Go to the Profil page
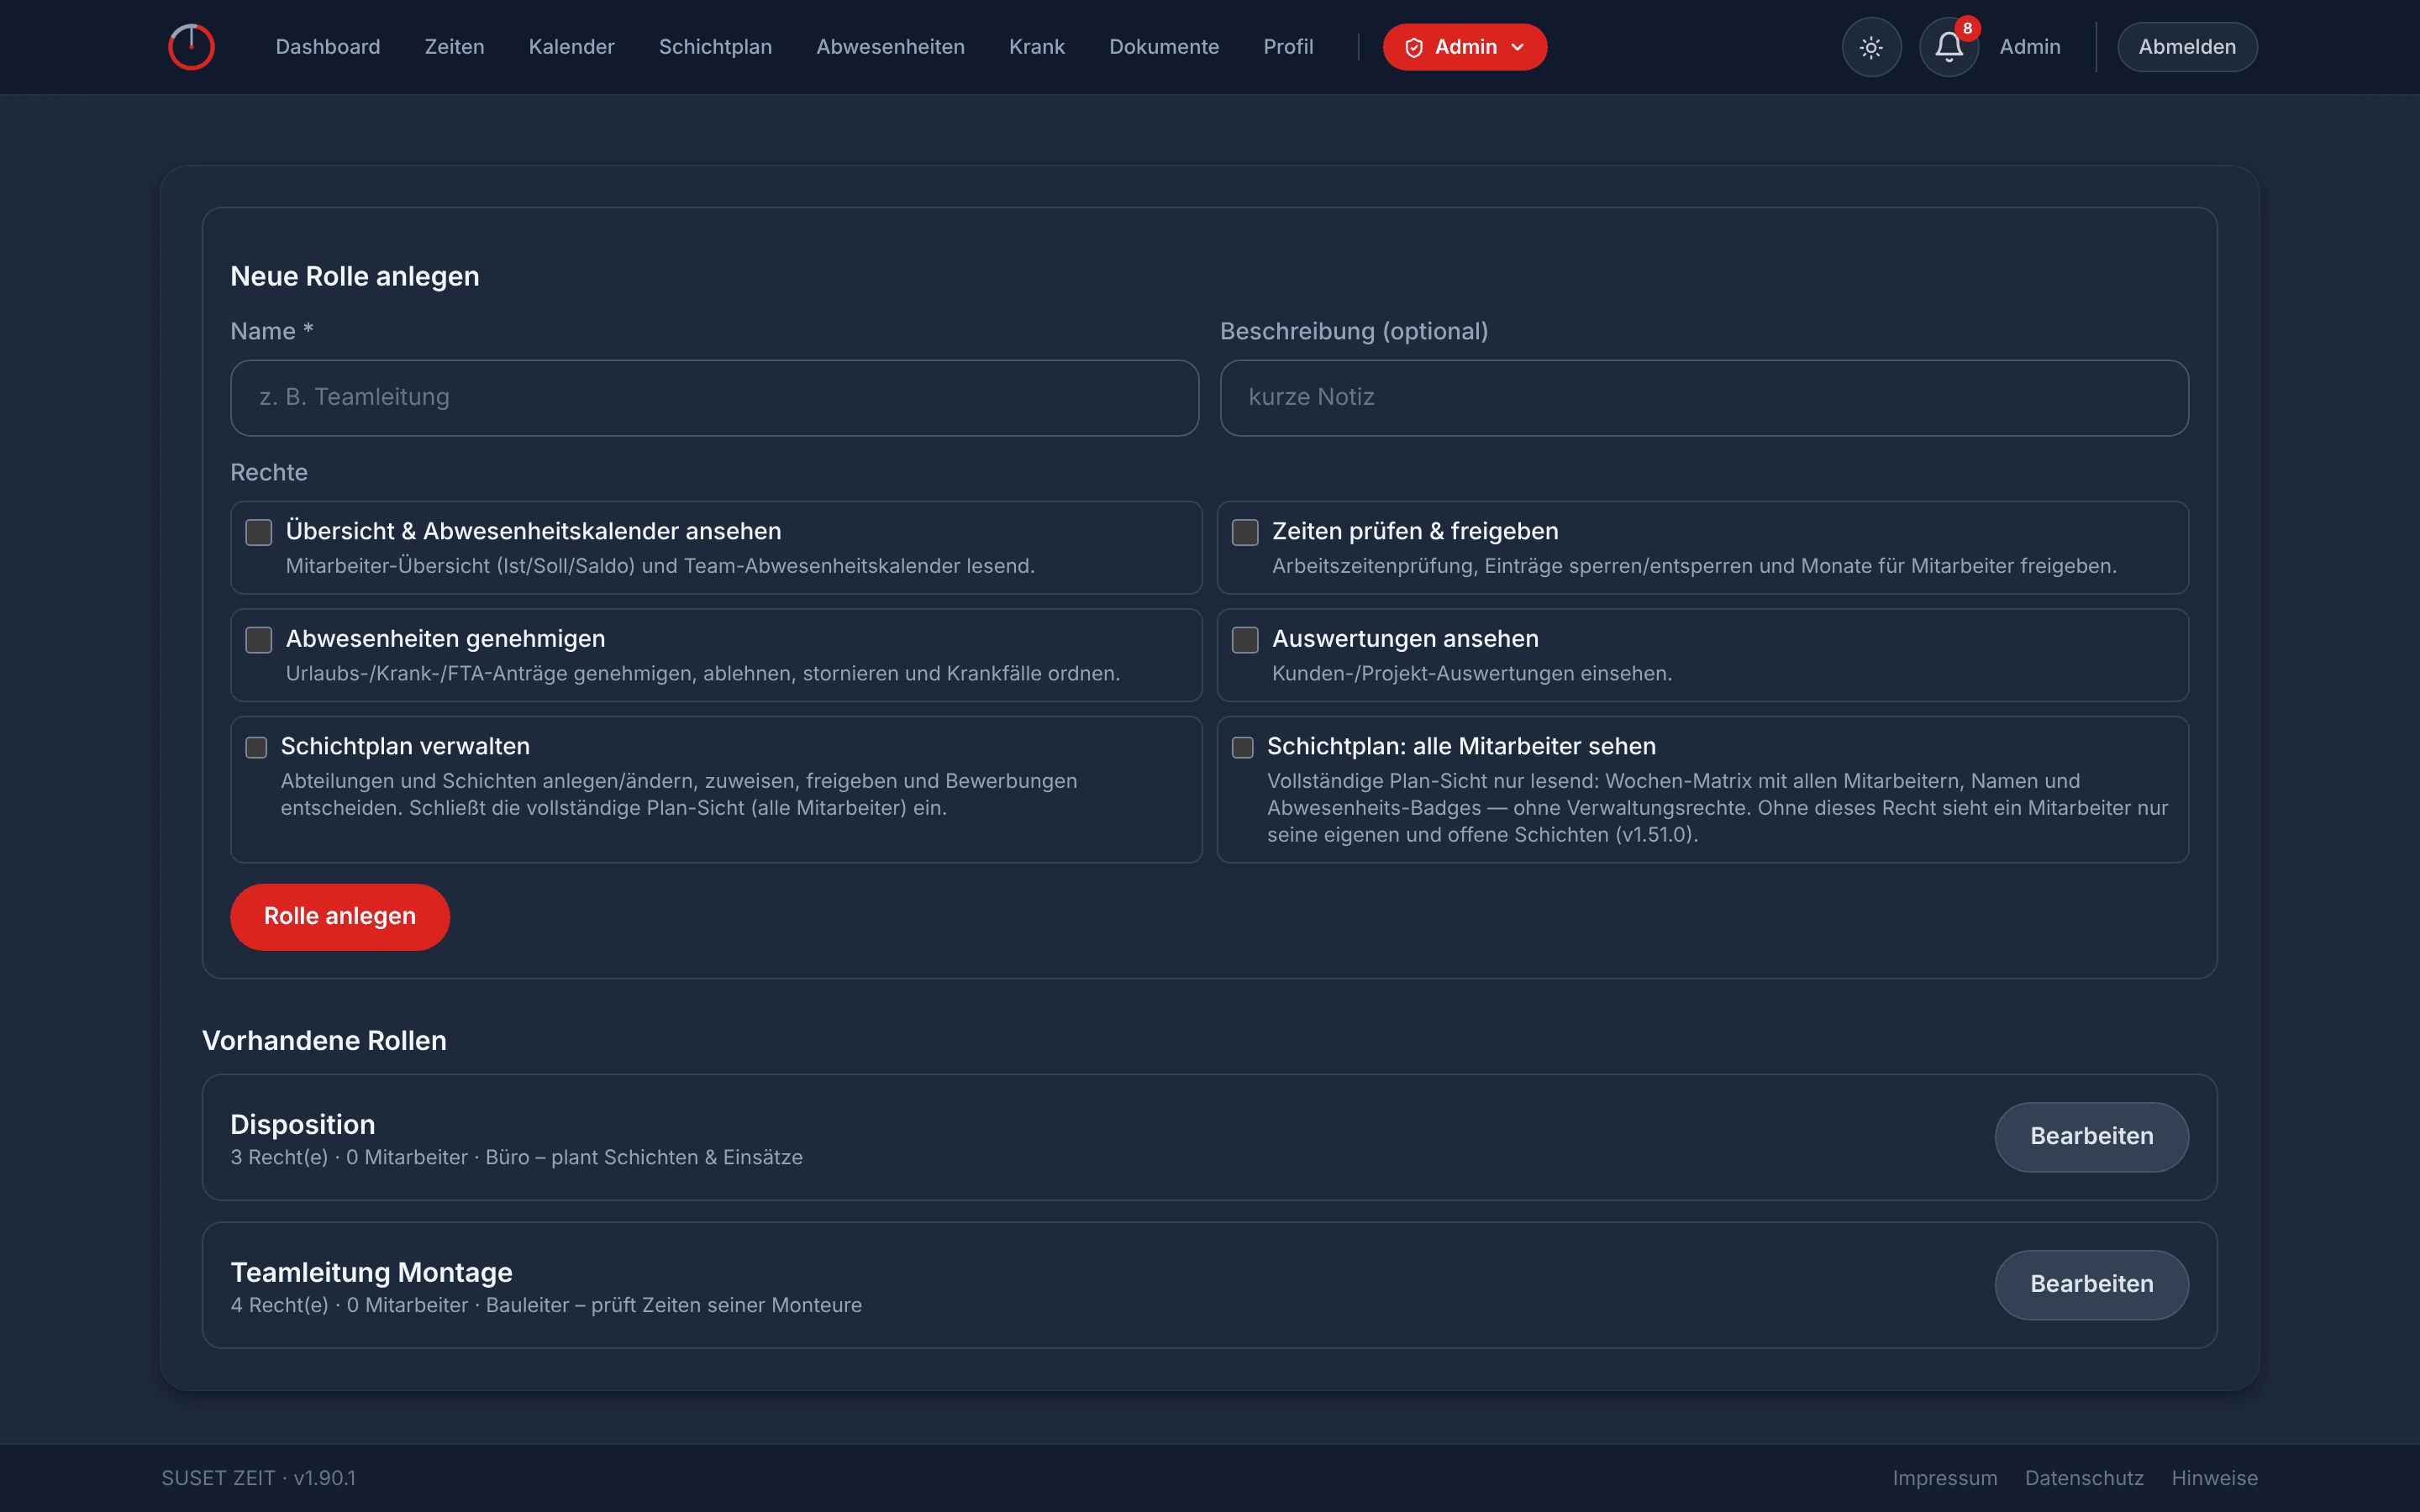 pyautogui.click(x=1288, y=47)
